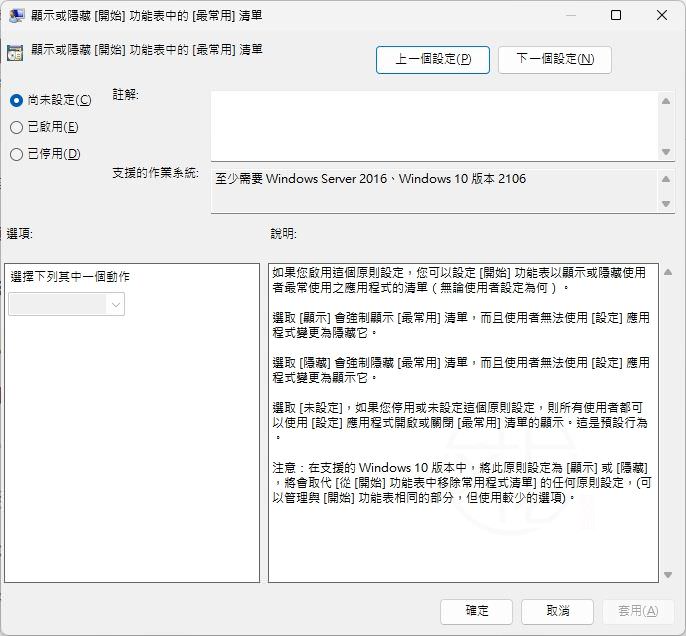Screen dimensions: 686x636
Task: Confirm with the 確定 button
Action: point(476,611)
